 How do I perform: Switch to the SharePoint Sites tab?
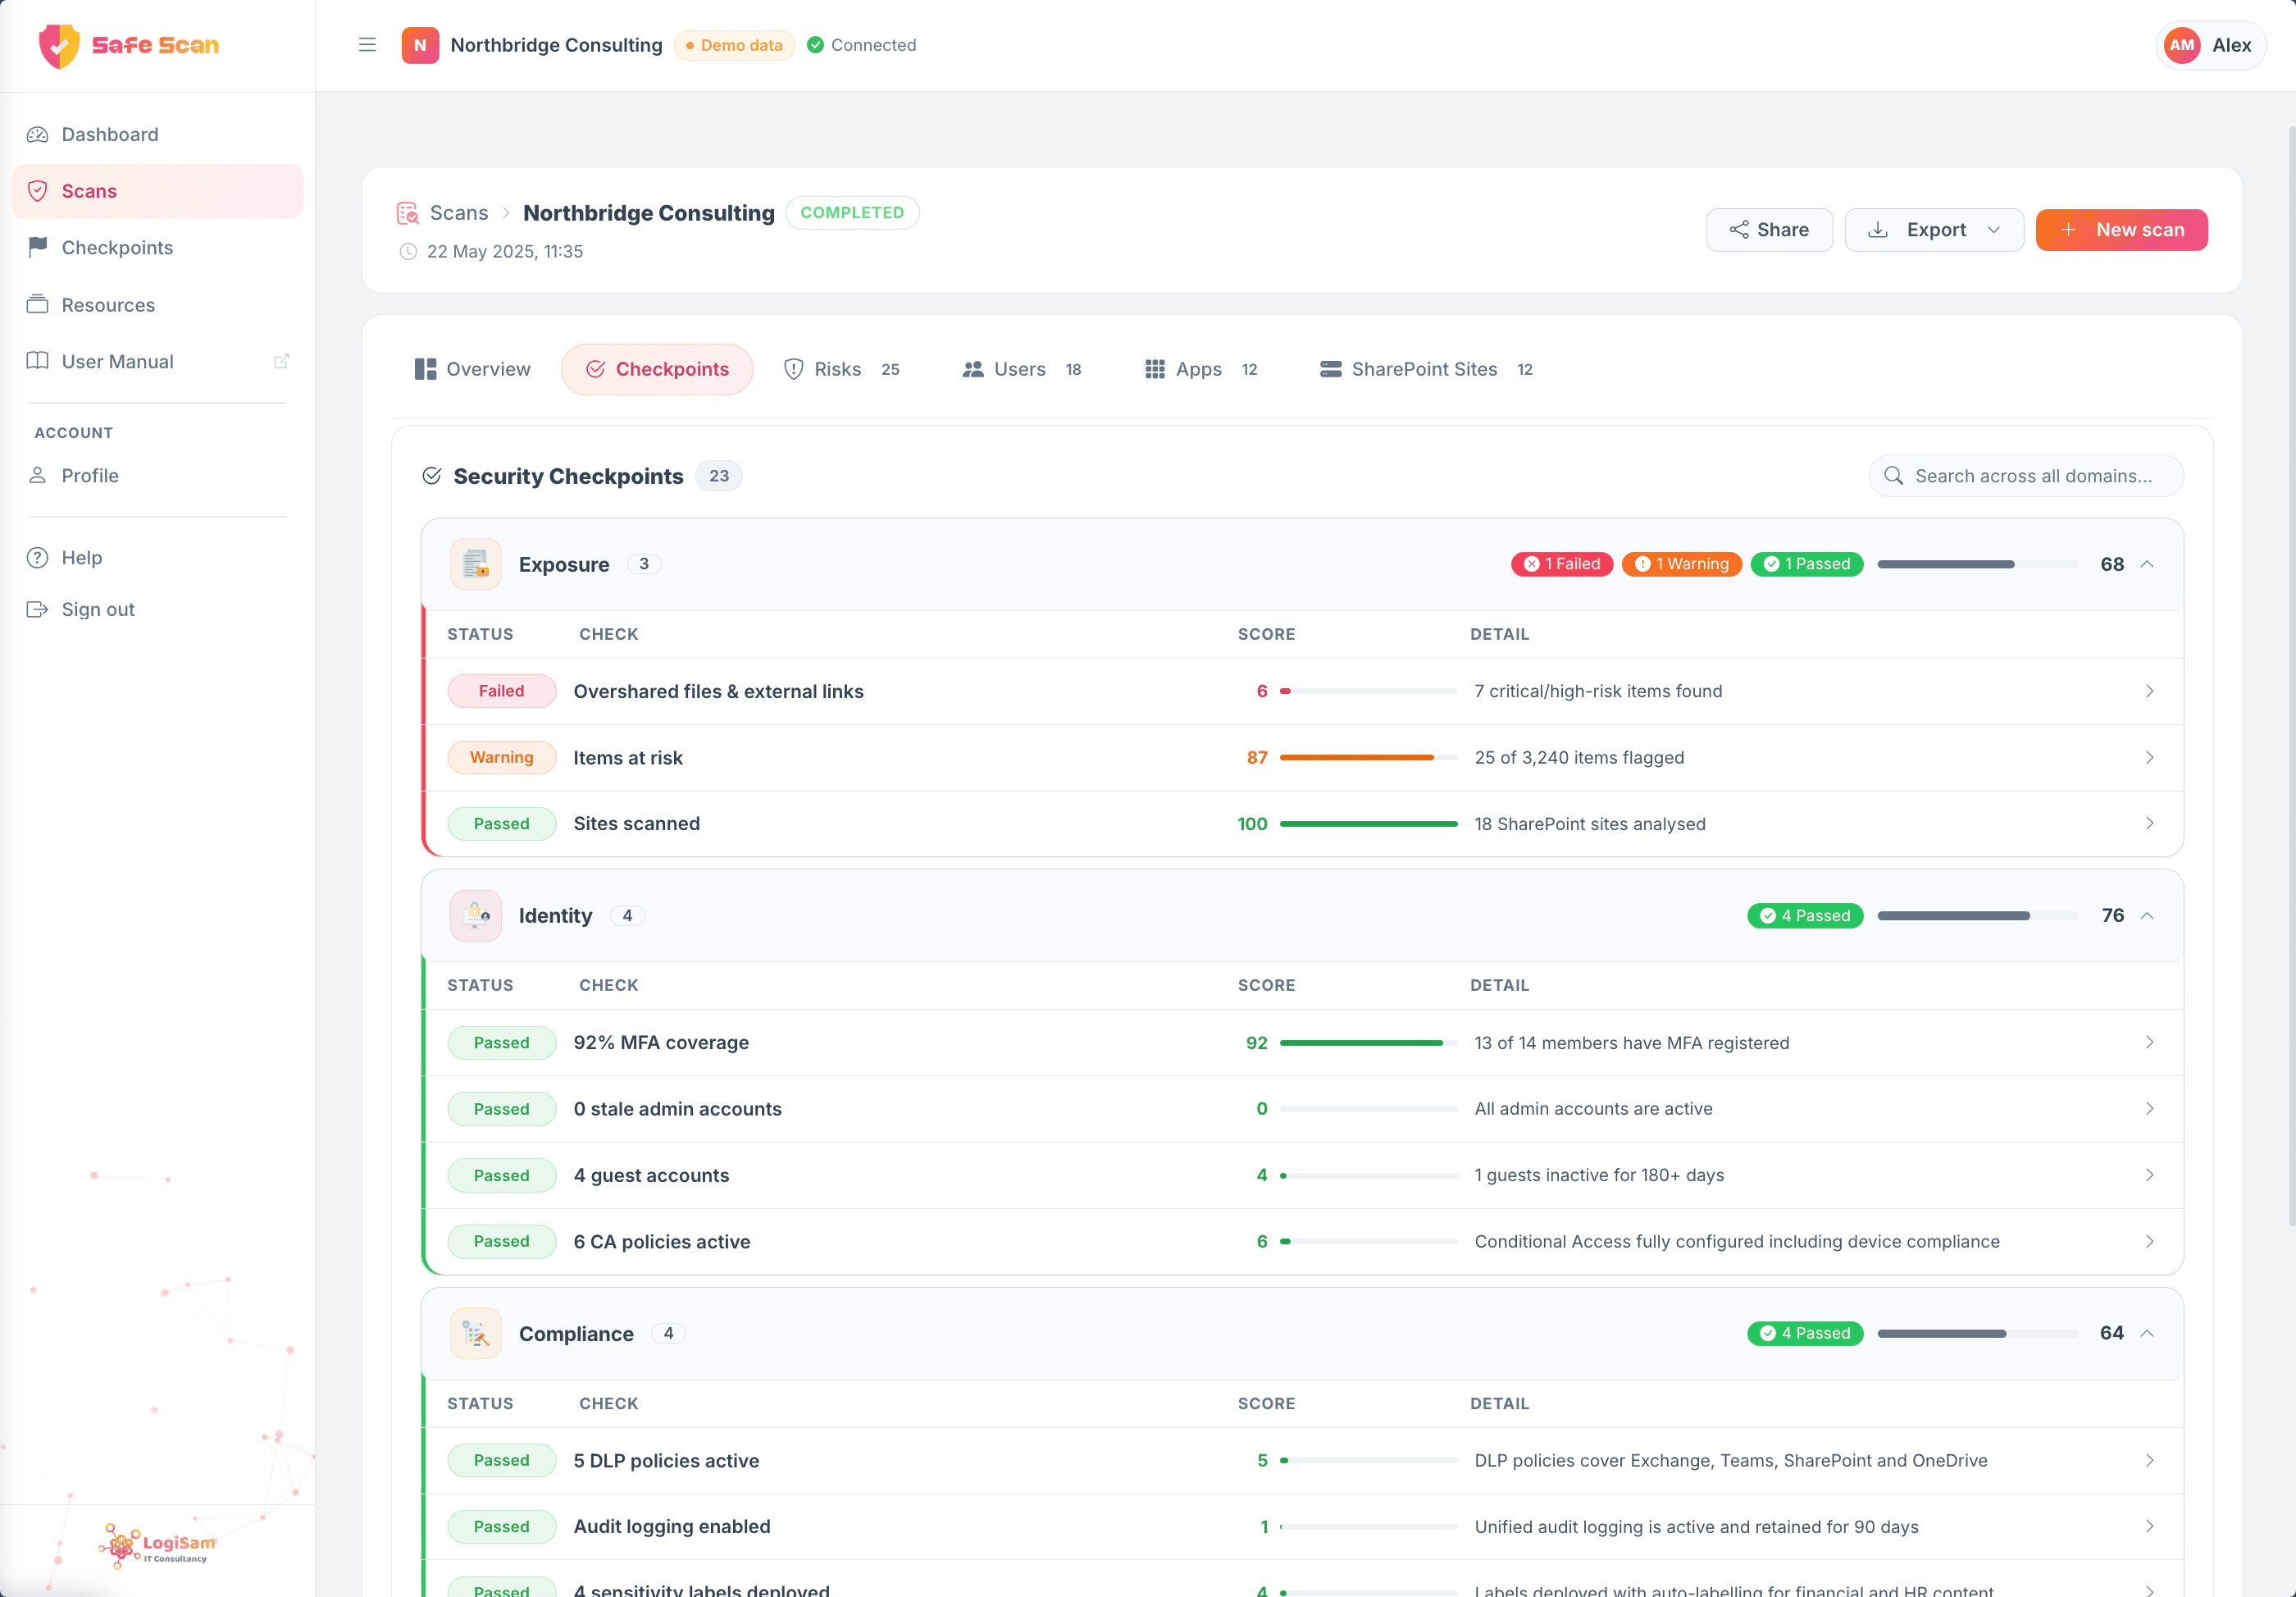(1427, 369)
